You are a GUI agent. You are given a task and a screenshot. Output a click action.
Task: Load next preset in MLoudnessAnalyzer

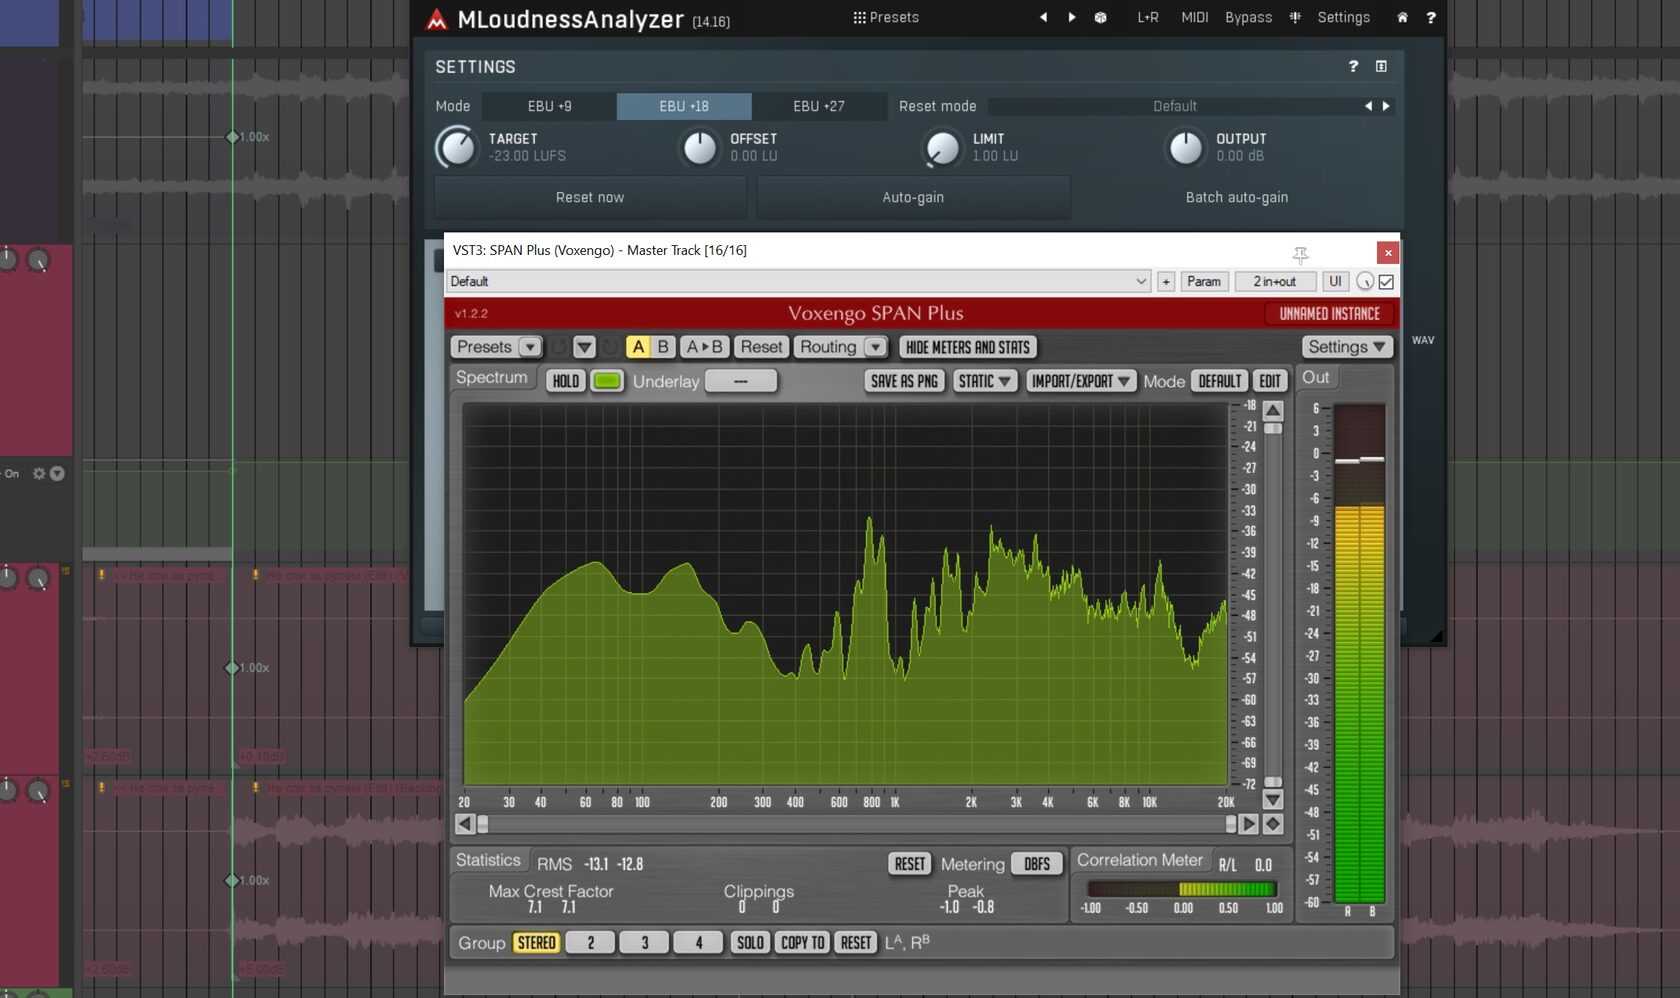(x=1072, y=17)
